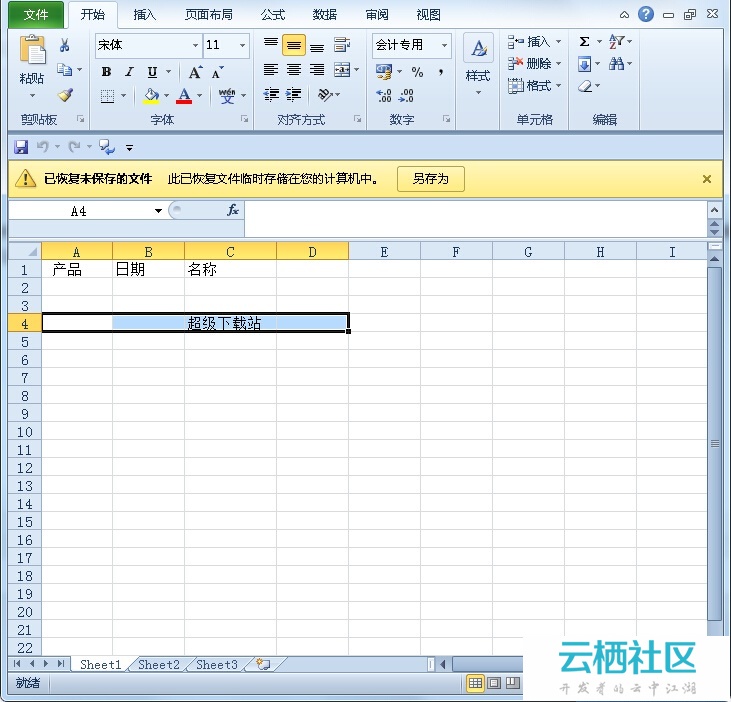Apply percent style
Image resolution: width=731 pixels, height=702 pixels.
pyautogui.click(x=417, y=72)
